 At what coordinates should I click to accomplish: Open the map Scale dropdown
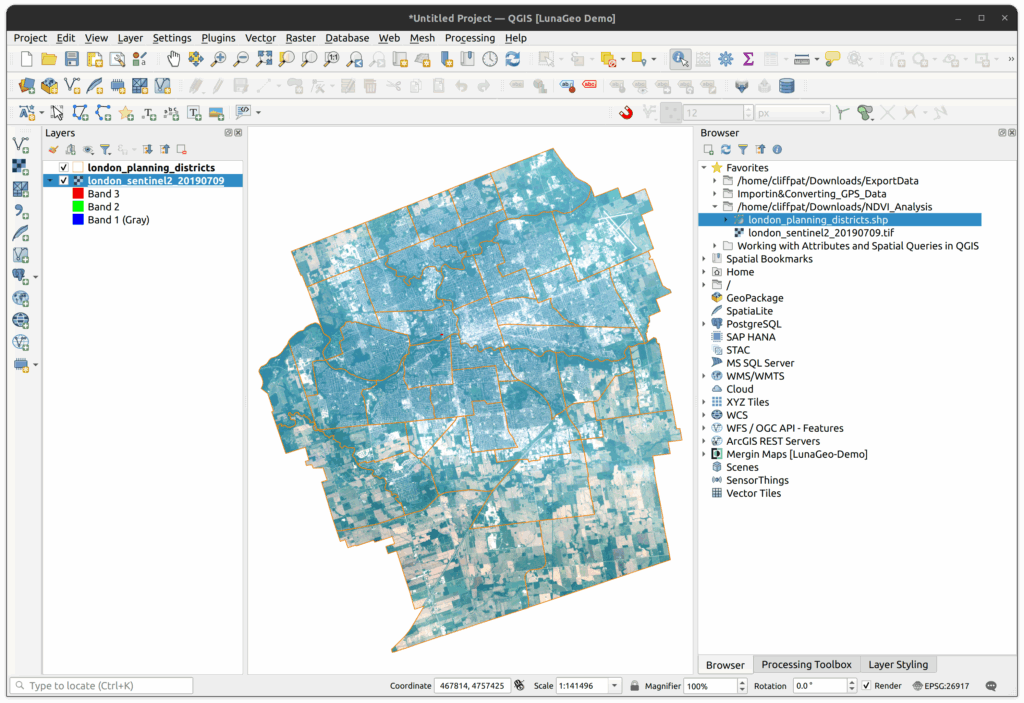coord(614,686)
